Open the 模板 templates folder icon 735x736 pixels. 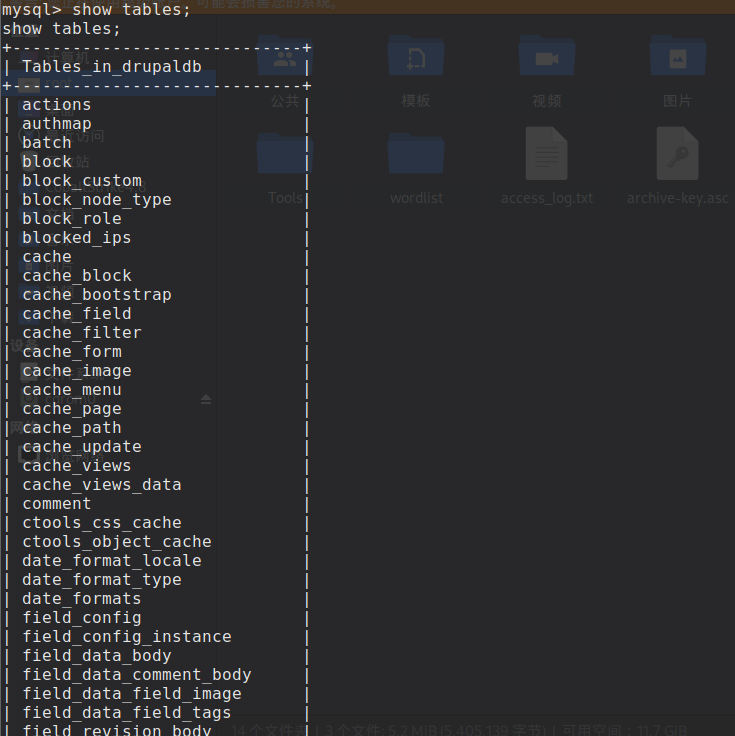(416, 56)
